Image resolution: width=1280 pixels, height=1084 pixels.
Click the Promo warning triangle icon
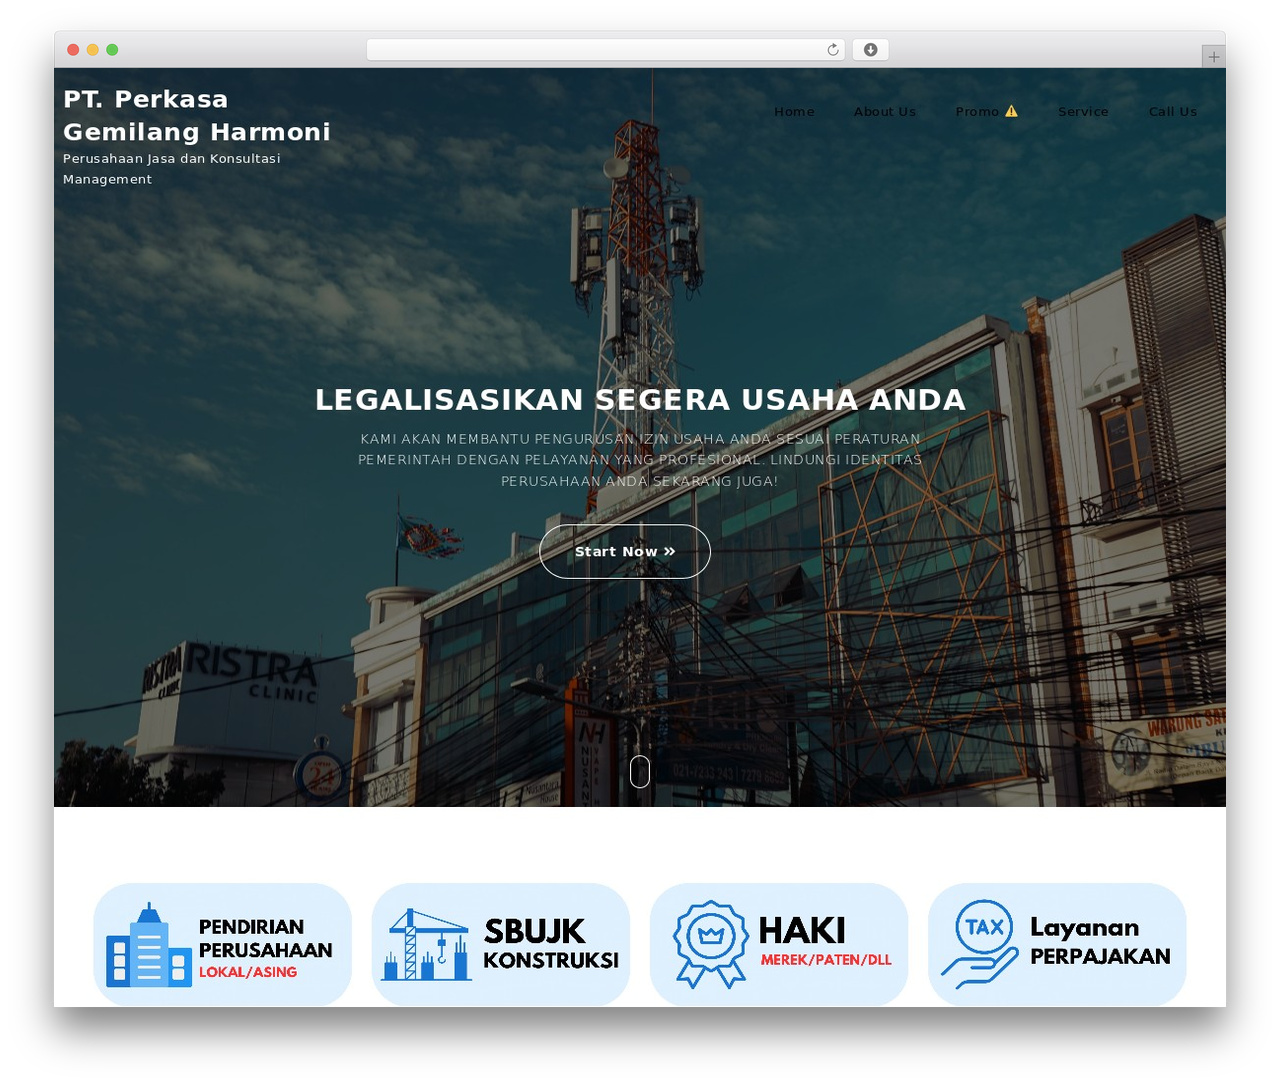click(1011, 111)
